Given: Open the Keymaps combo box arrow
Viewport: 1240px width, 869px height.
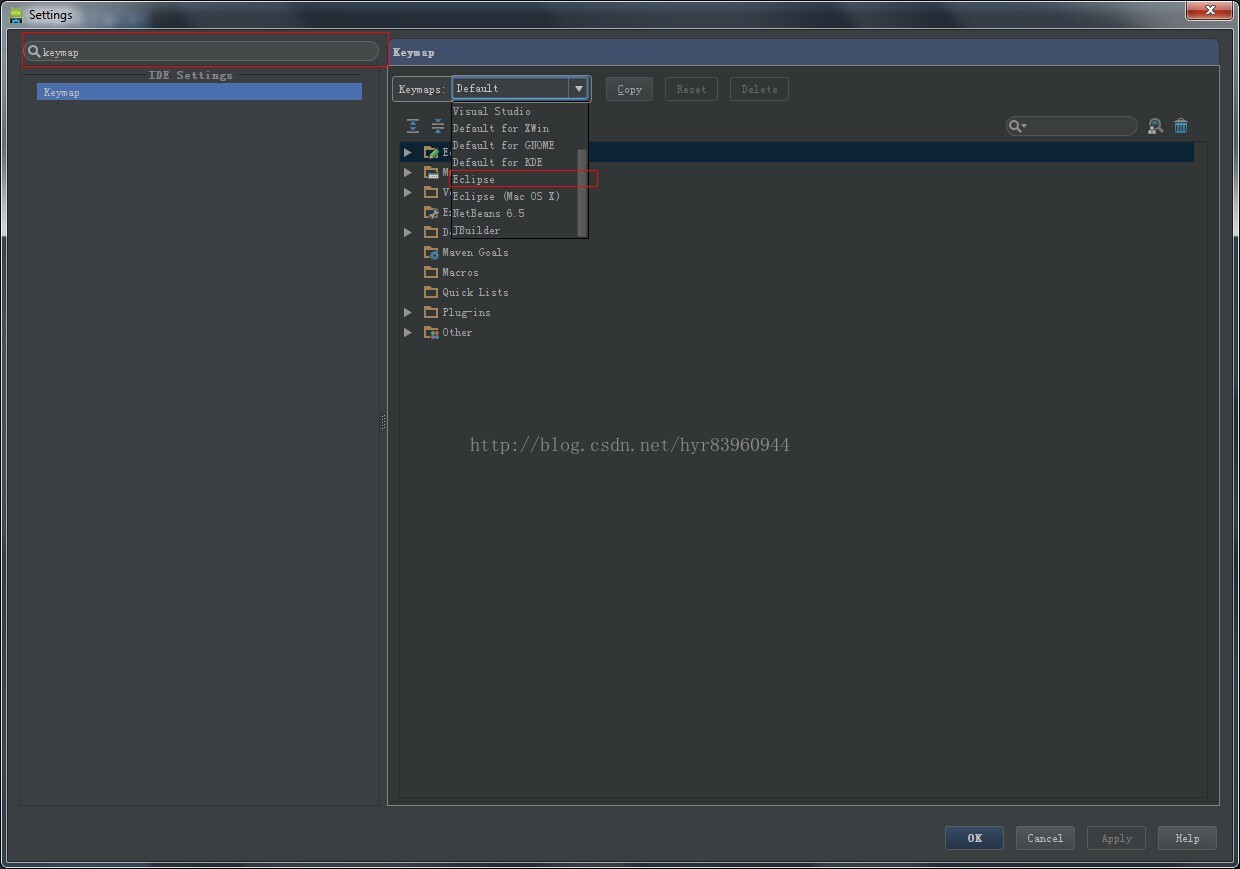Looking at the screenshot, I should pyautogui.click(x=579, y=88).
